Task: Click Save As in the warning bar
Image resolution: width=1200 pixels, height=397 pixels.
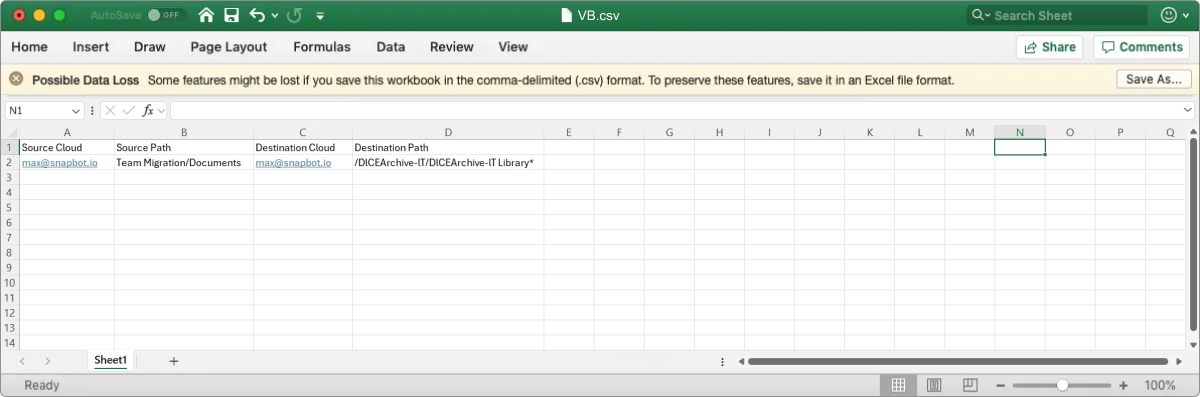Action: click(1154, 80)
